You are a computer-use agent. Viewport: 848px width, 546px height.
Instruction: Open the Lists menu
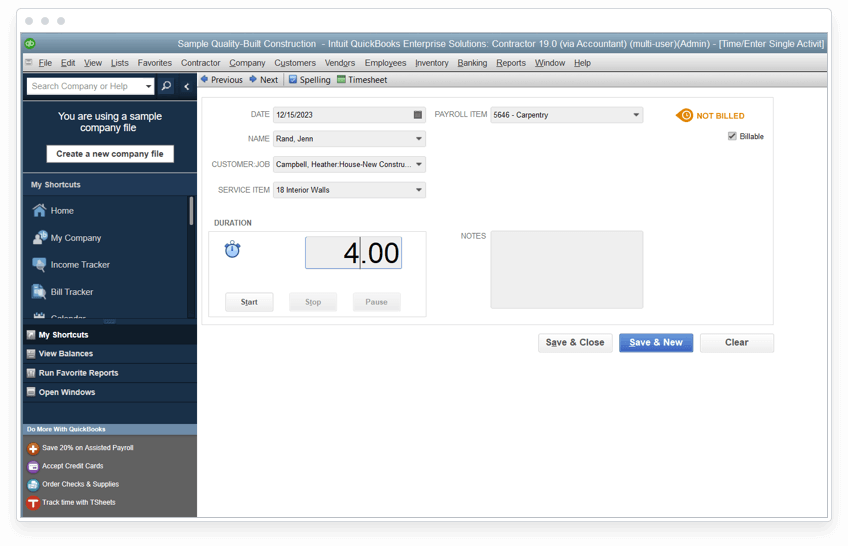120,63
